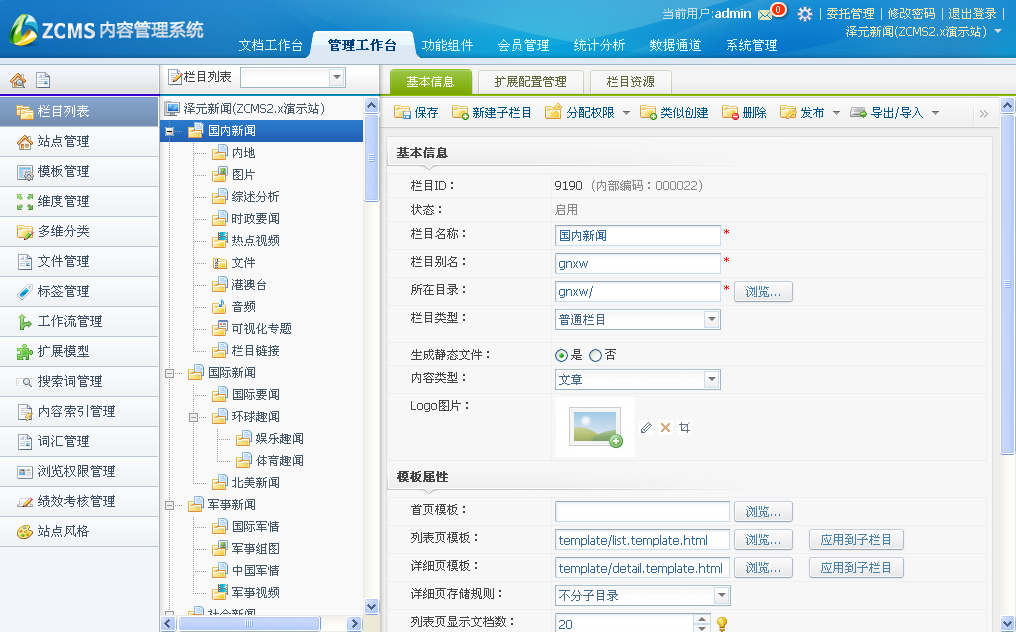Open the 详细页存储规则 dropdown
This screenshot has width=1016, height=632.
tap(721, 596)
